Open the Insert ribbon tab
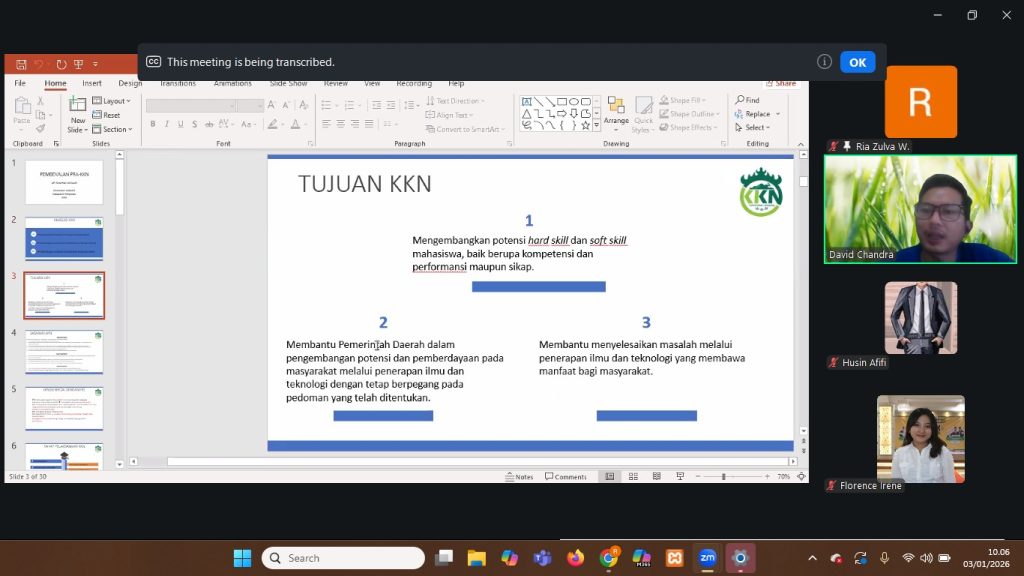The image size is (1024, 576). click(92, 84)
